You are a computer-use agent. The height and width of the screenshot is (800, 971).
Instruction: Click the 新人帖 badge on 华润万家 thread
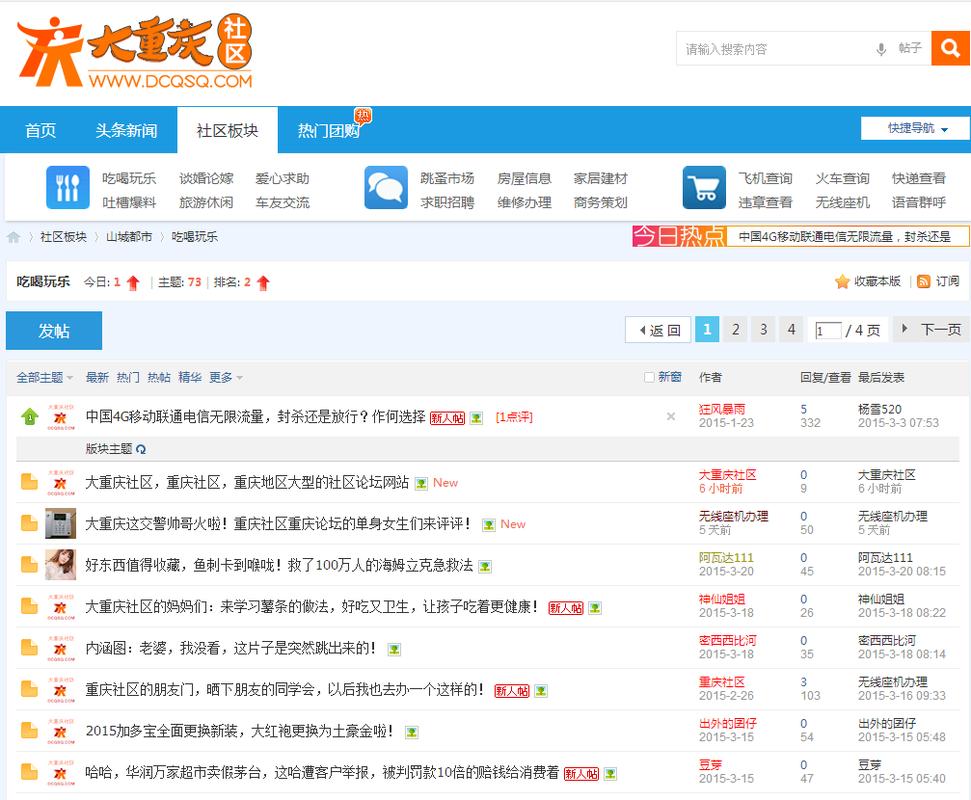(x=581, y=774)
